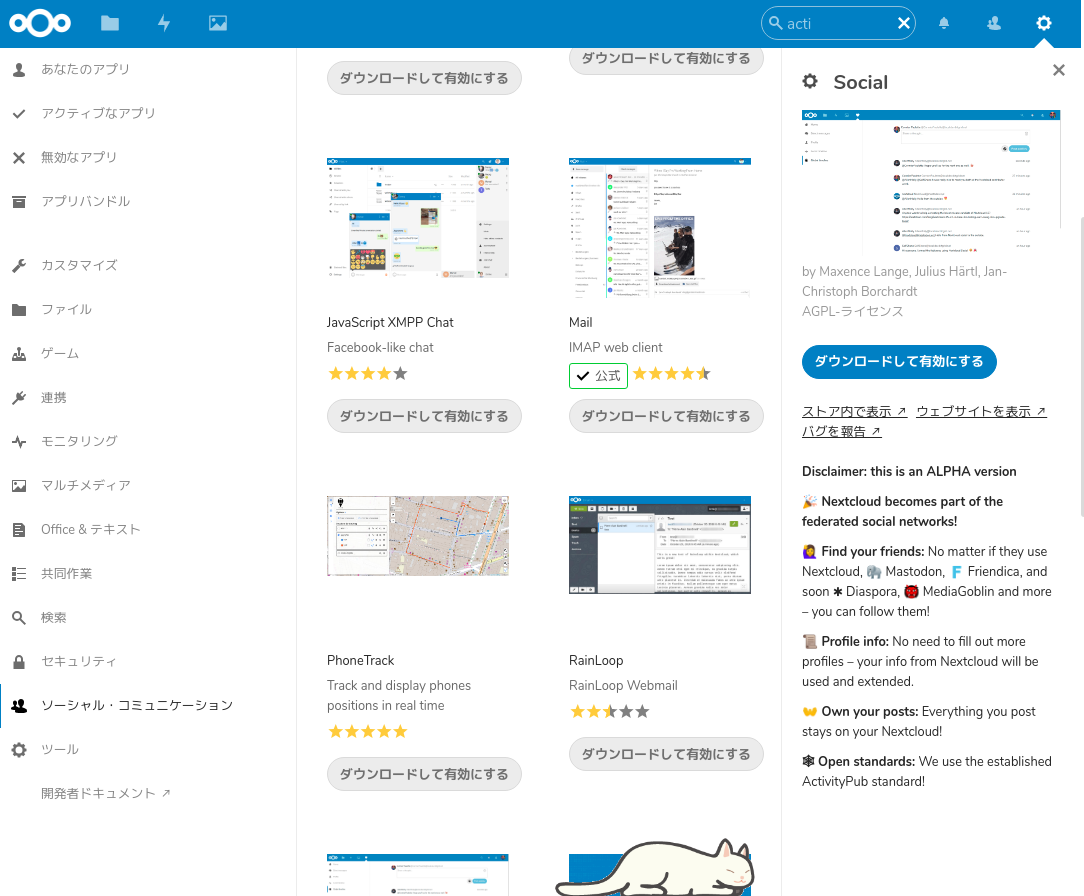Browse the モニタリング category
Viewport: 1084px width, 896px height.
[x=79, y=442]
